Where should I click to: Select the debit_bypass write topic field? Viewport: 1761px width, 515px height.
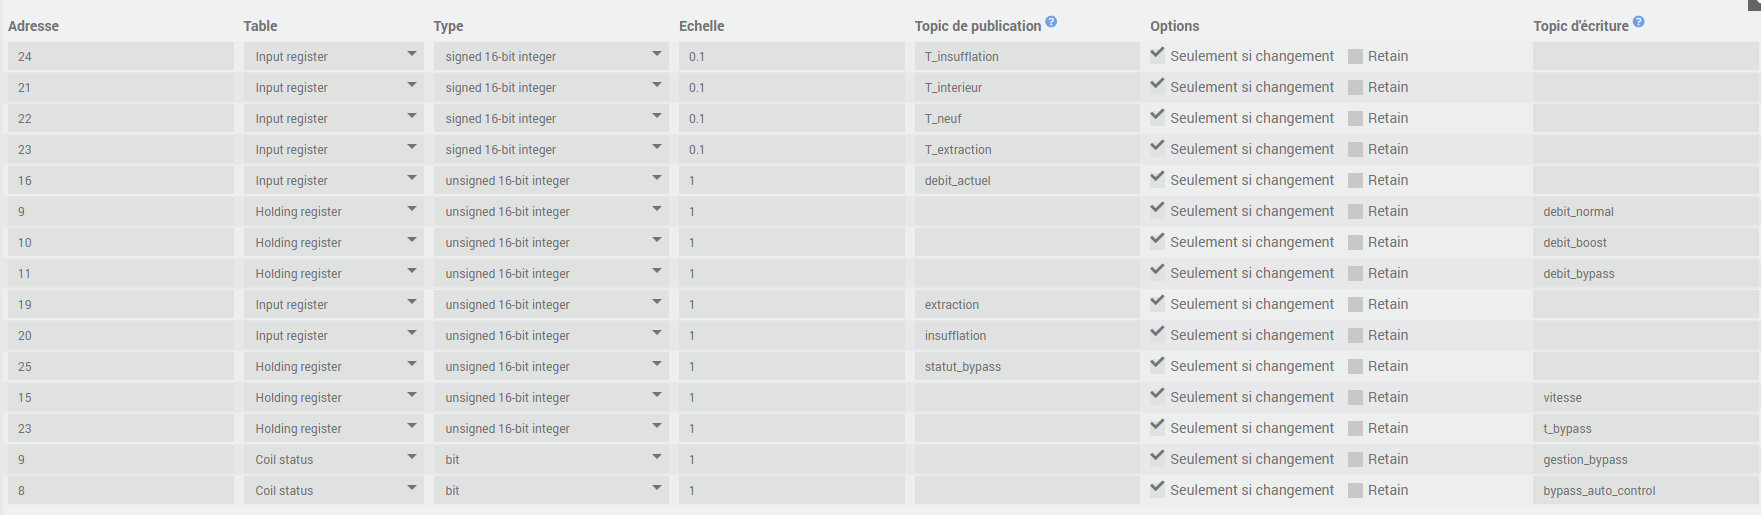(x=1645, y=274)
